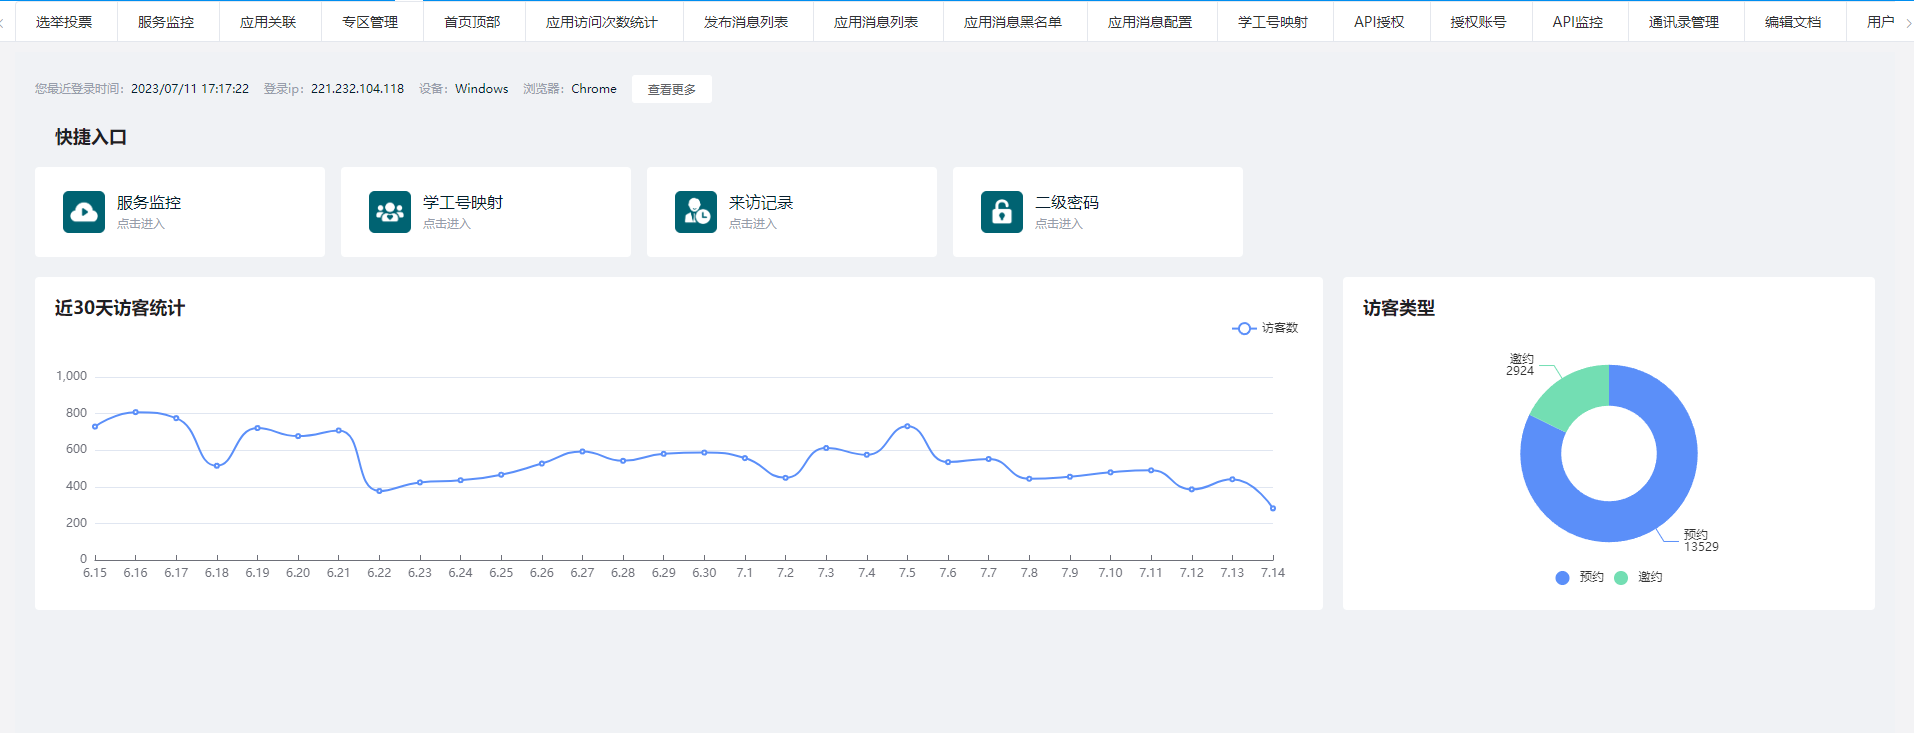Open the 用户 tab
Screen dimensions: 1914x733
coord(1880,21)
